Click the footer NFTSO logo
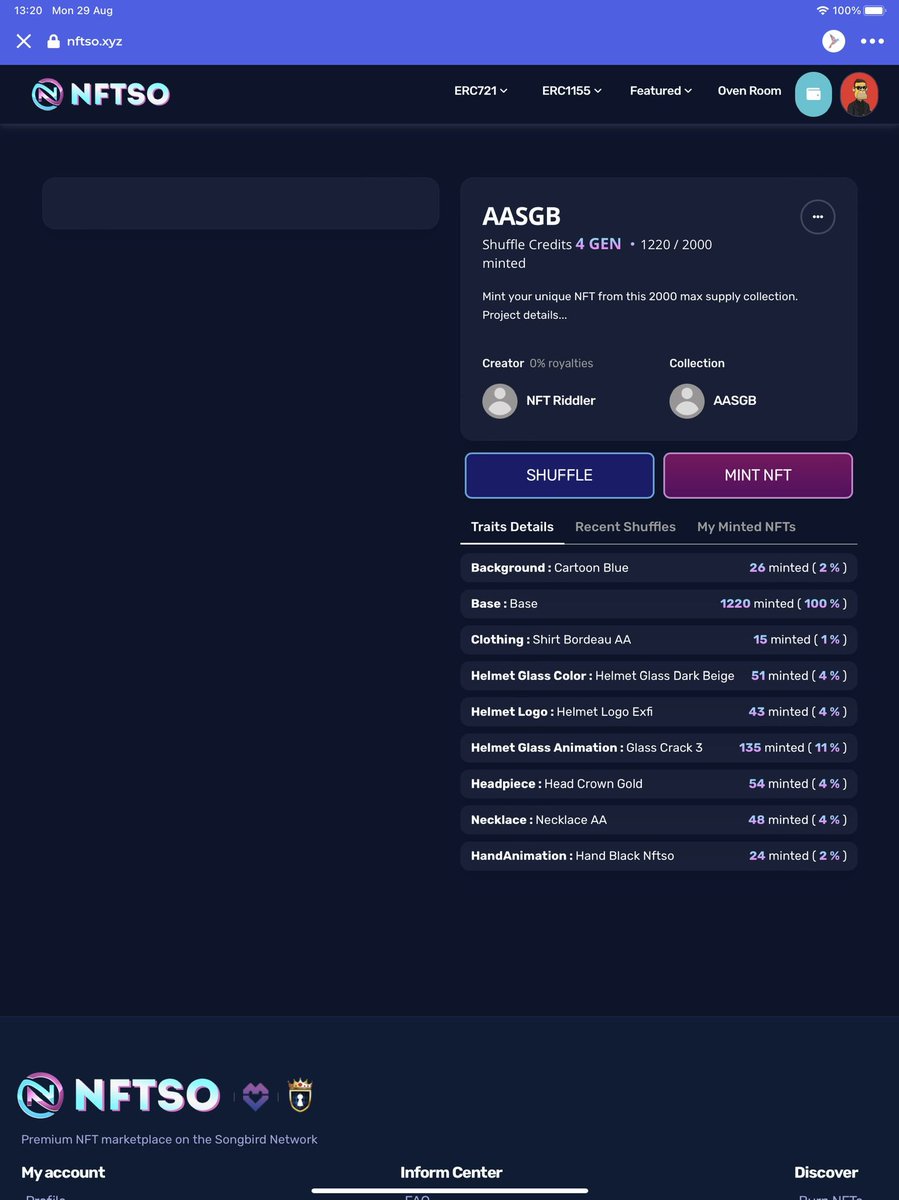Viewport: 899px width, 1200px height. [119, 1096]
